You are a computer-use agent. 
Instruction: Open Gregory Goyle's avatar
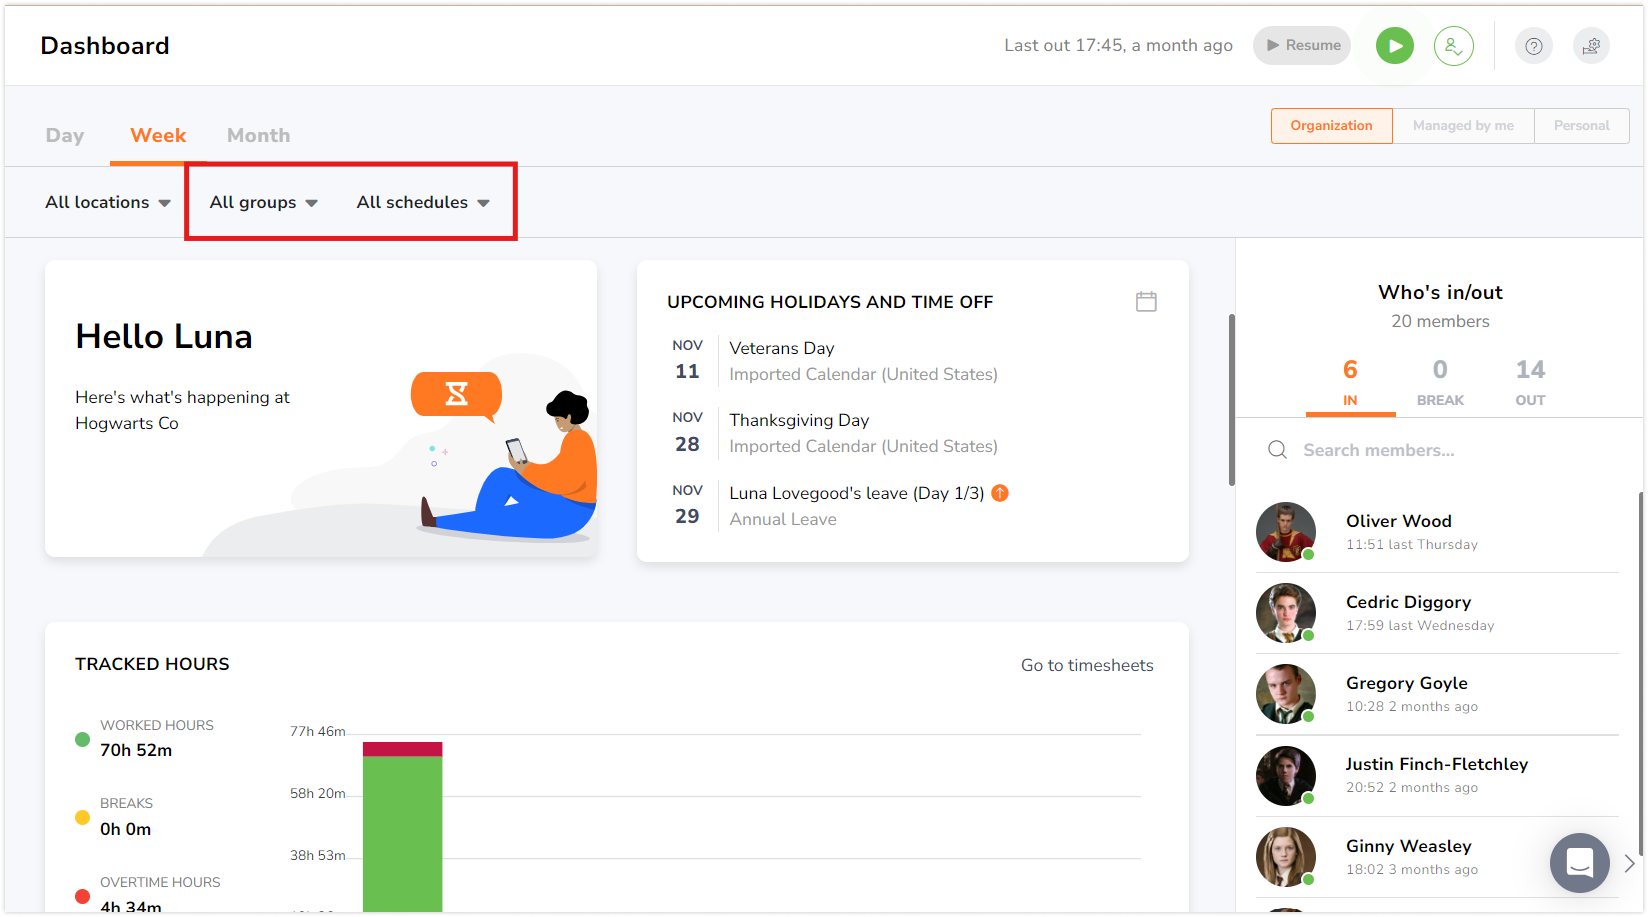[x=1286, y=694]
